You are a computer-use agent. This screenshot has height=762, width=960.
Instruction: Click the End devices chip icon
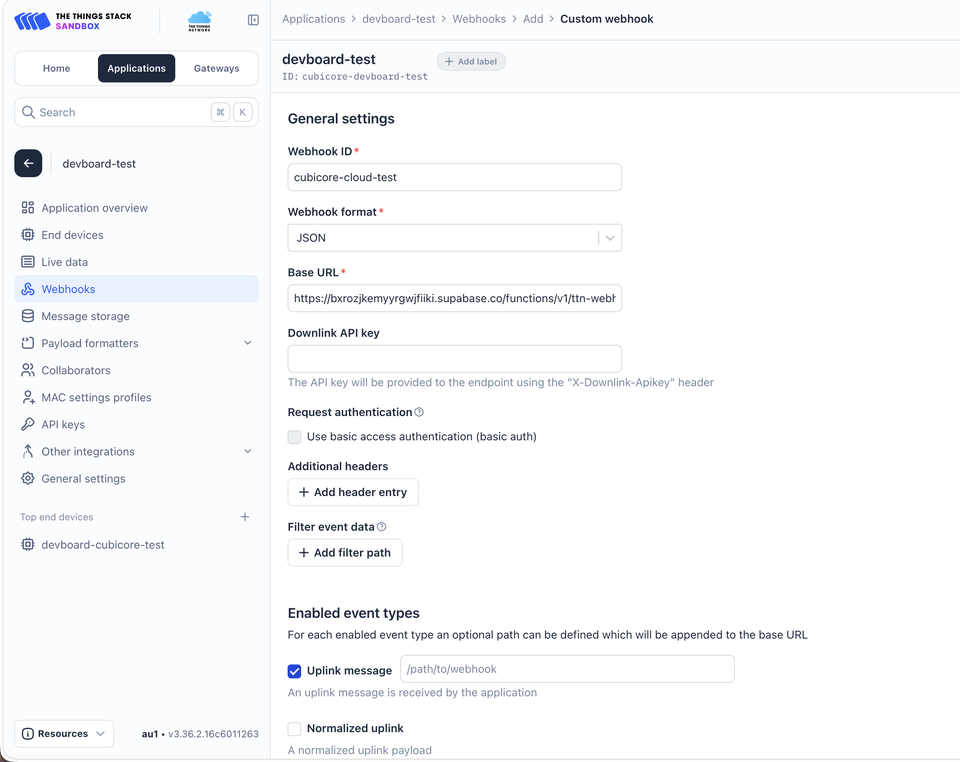28,234
